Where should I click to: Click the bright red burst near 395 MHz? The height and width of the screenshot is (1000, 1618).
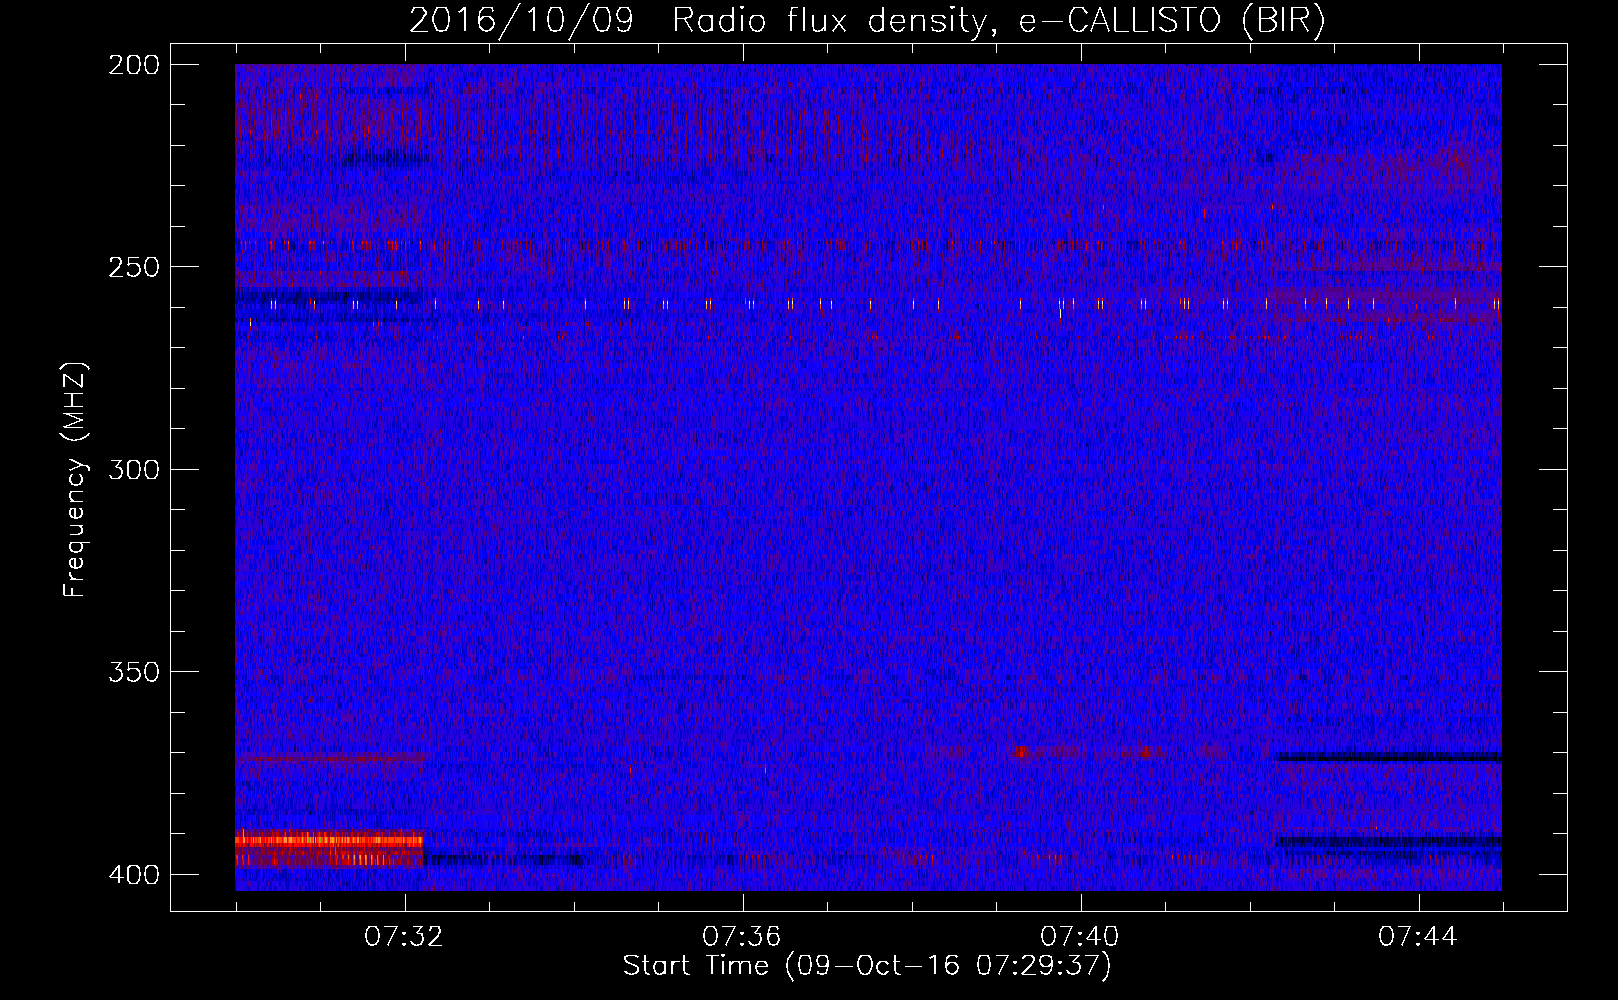pyautogui.click(x=329, y=849)
